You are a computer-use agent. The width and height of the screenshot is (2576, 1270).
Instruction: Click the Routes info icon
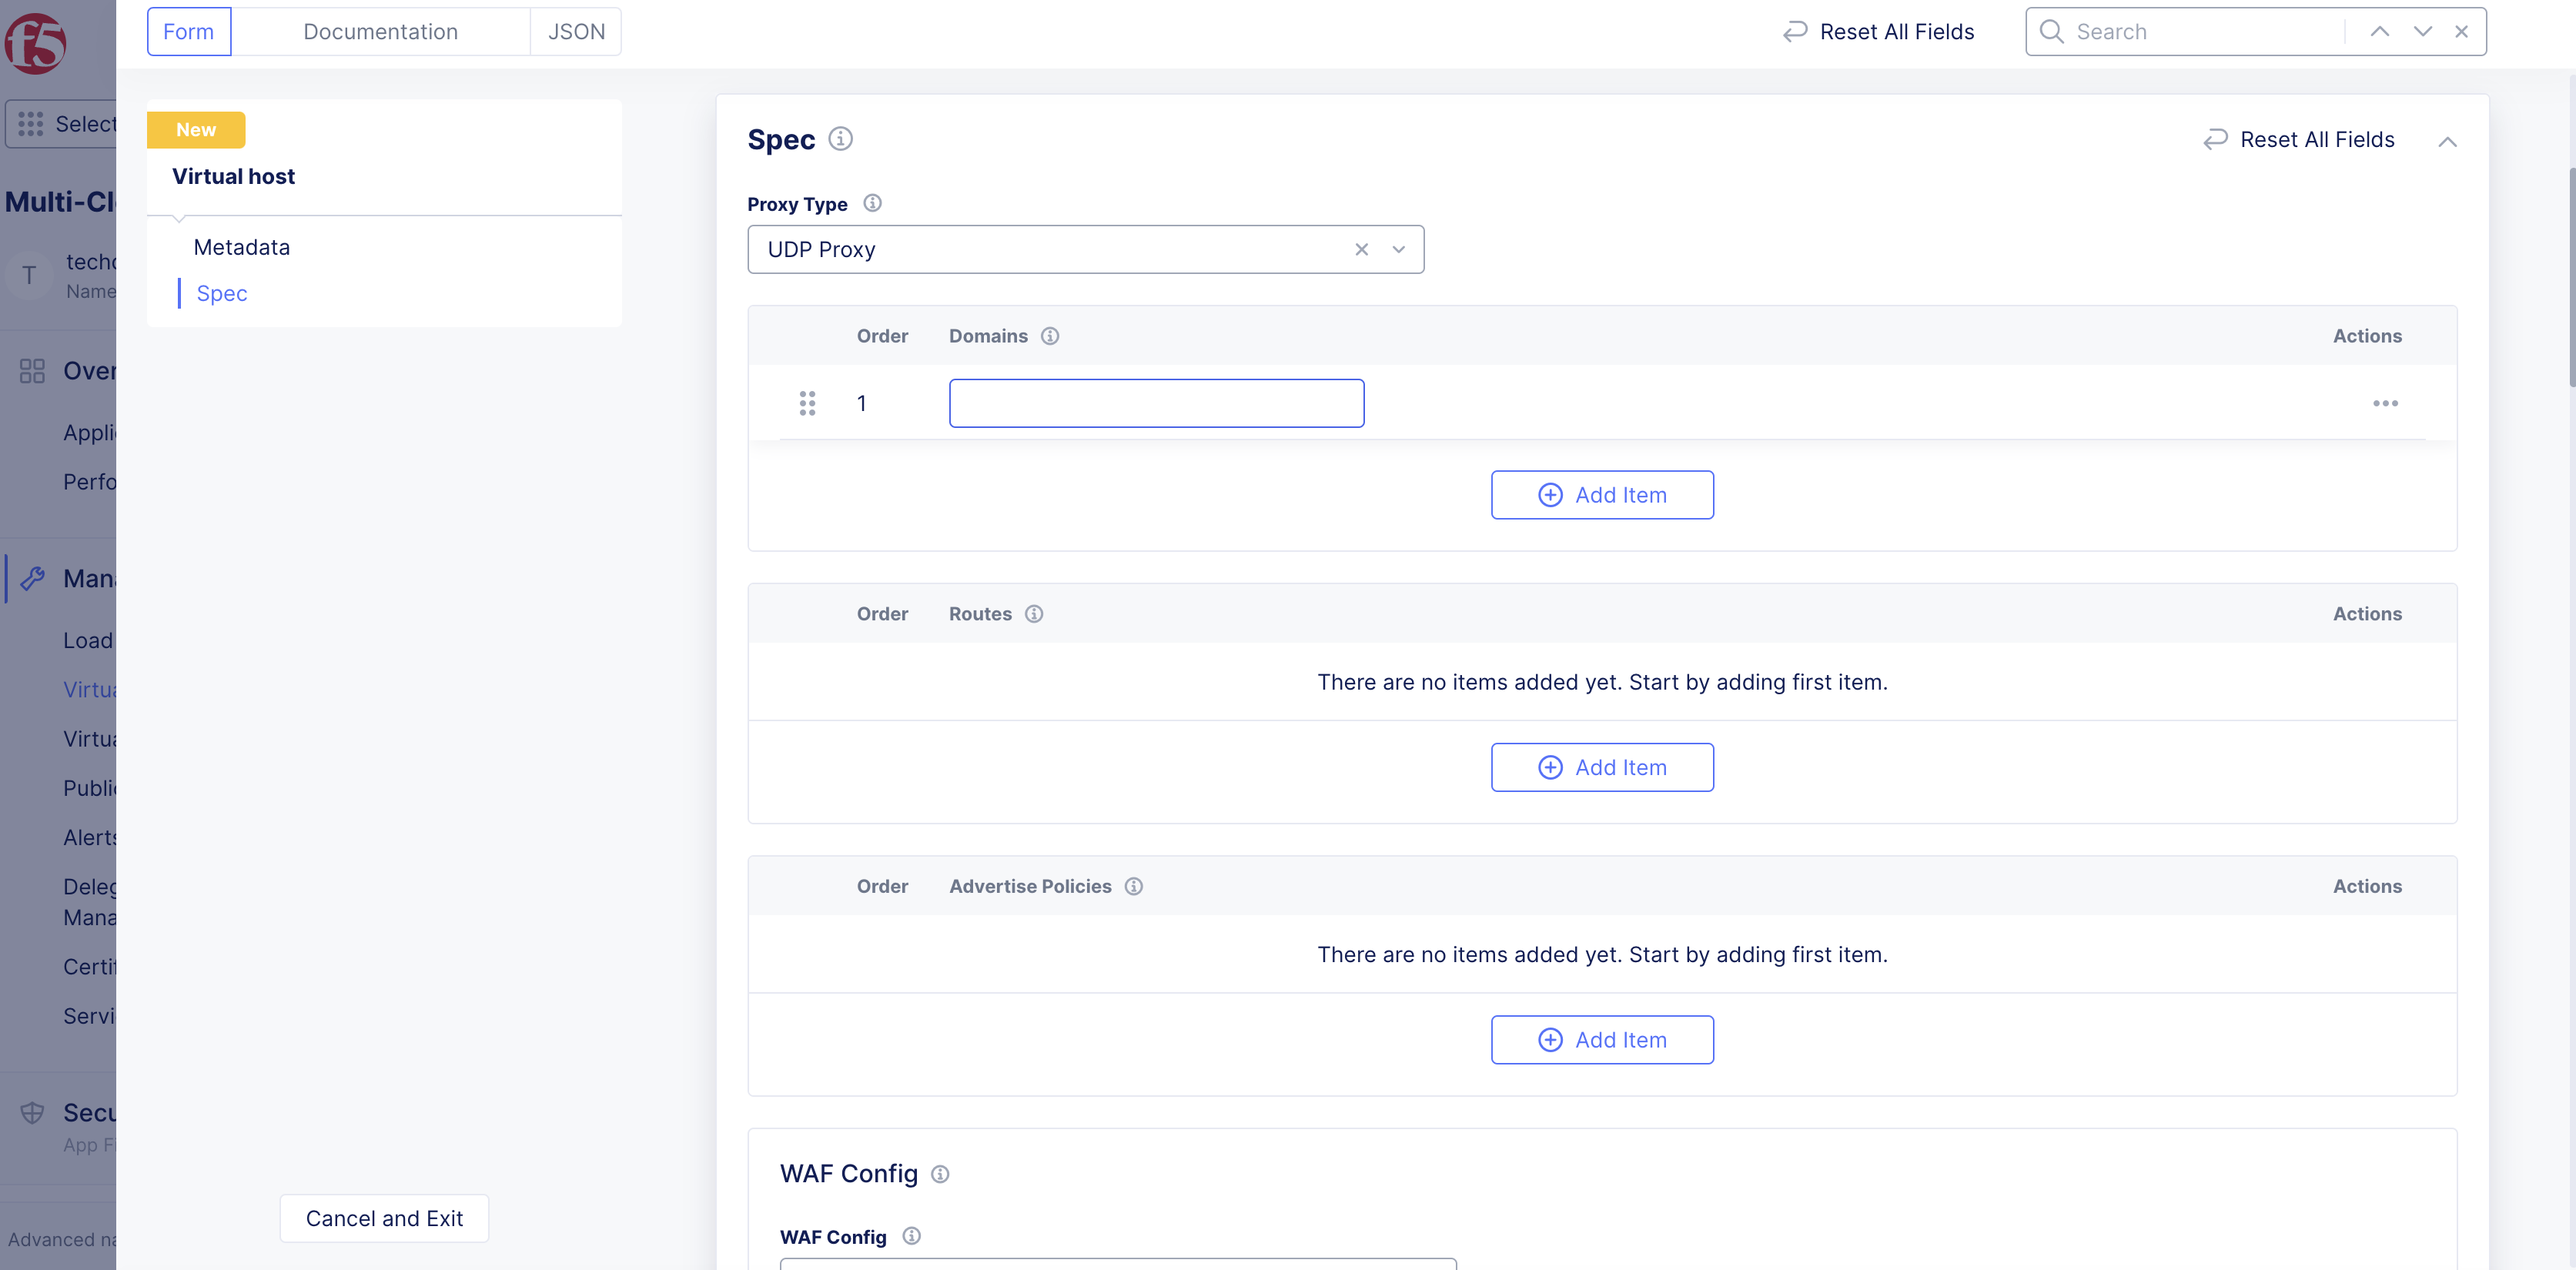[1034, 614]
